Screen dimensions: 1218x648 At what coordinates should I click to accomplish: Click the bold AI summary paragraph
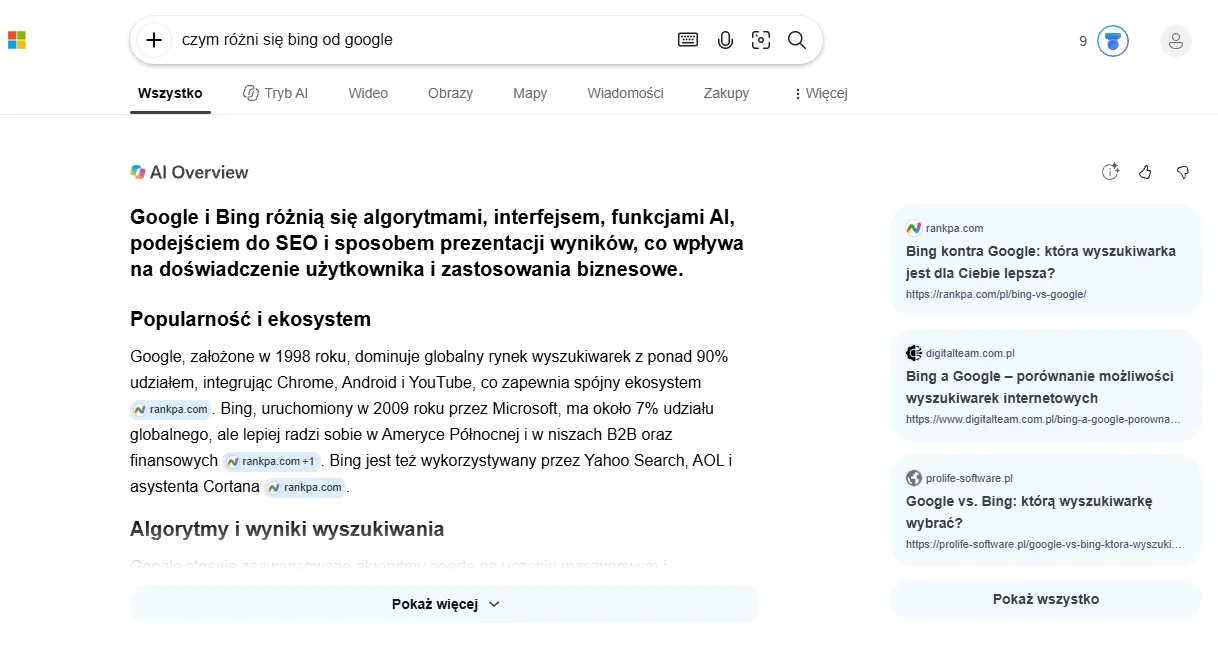pyautogui.click(x=437, y=243)
